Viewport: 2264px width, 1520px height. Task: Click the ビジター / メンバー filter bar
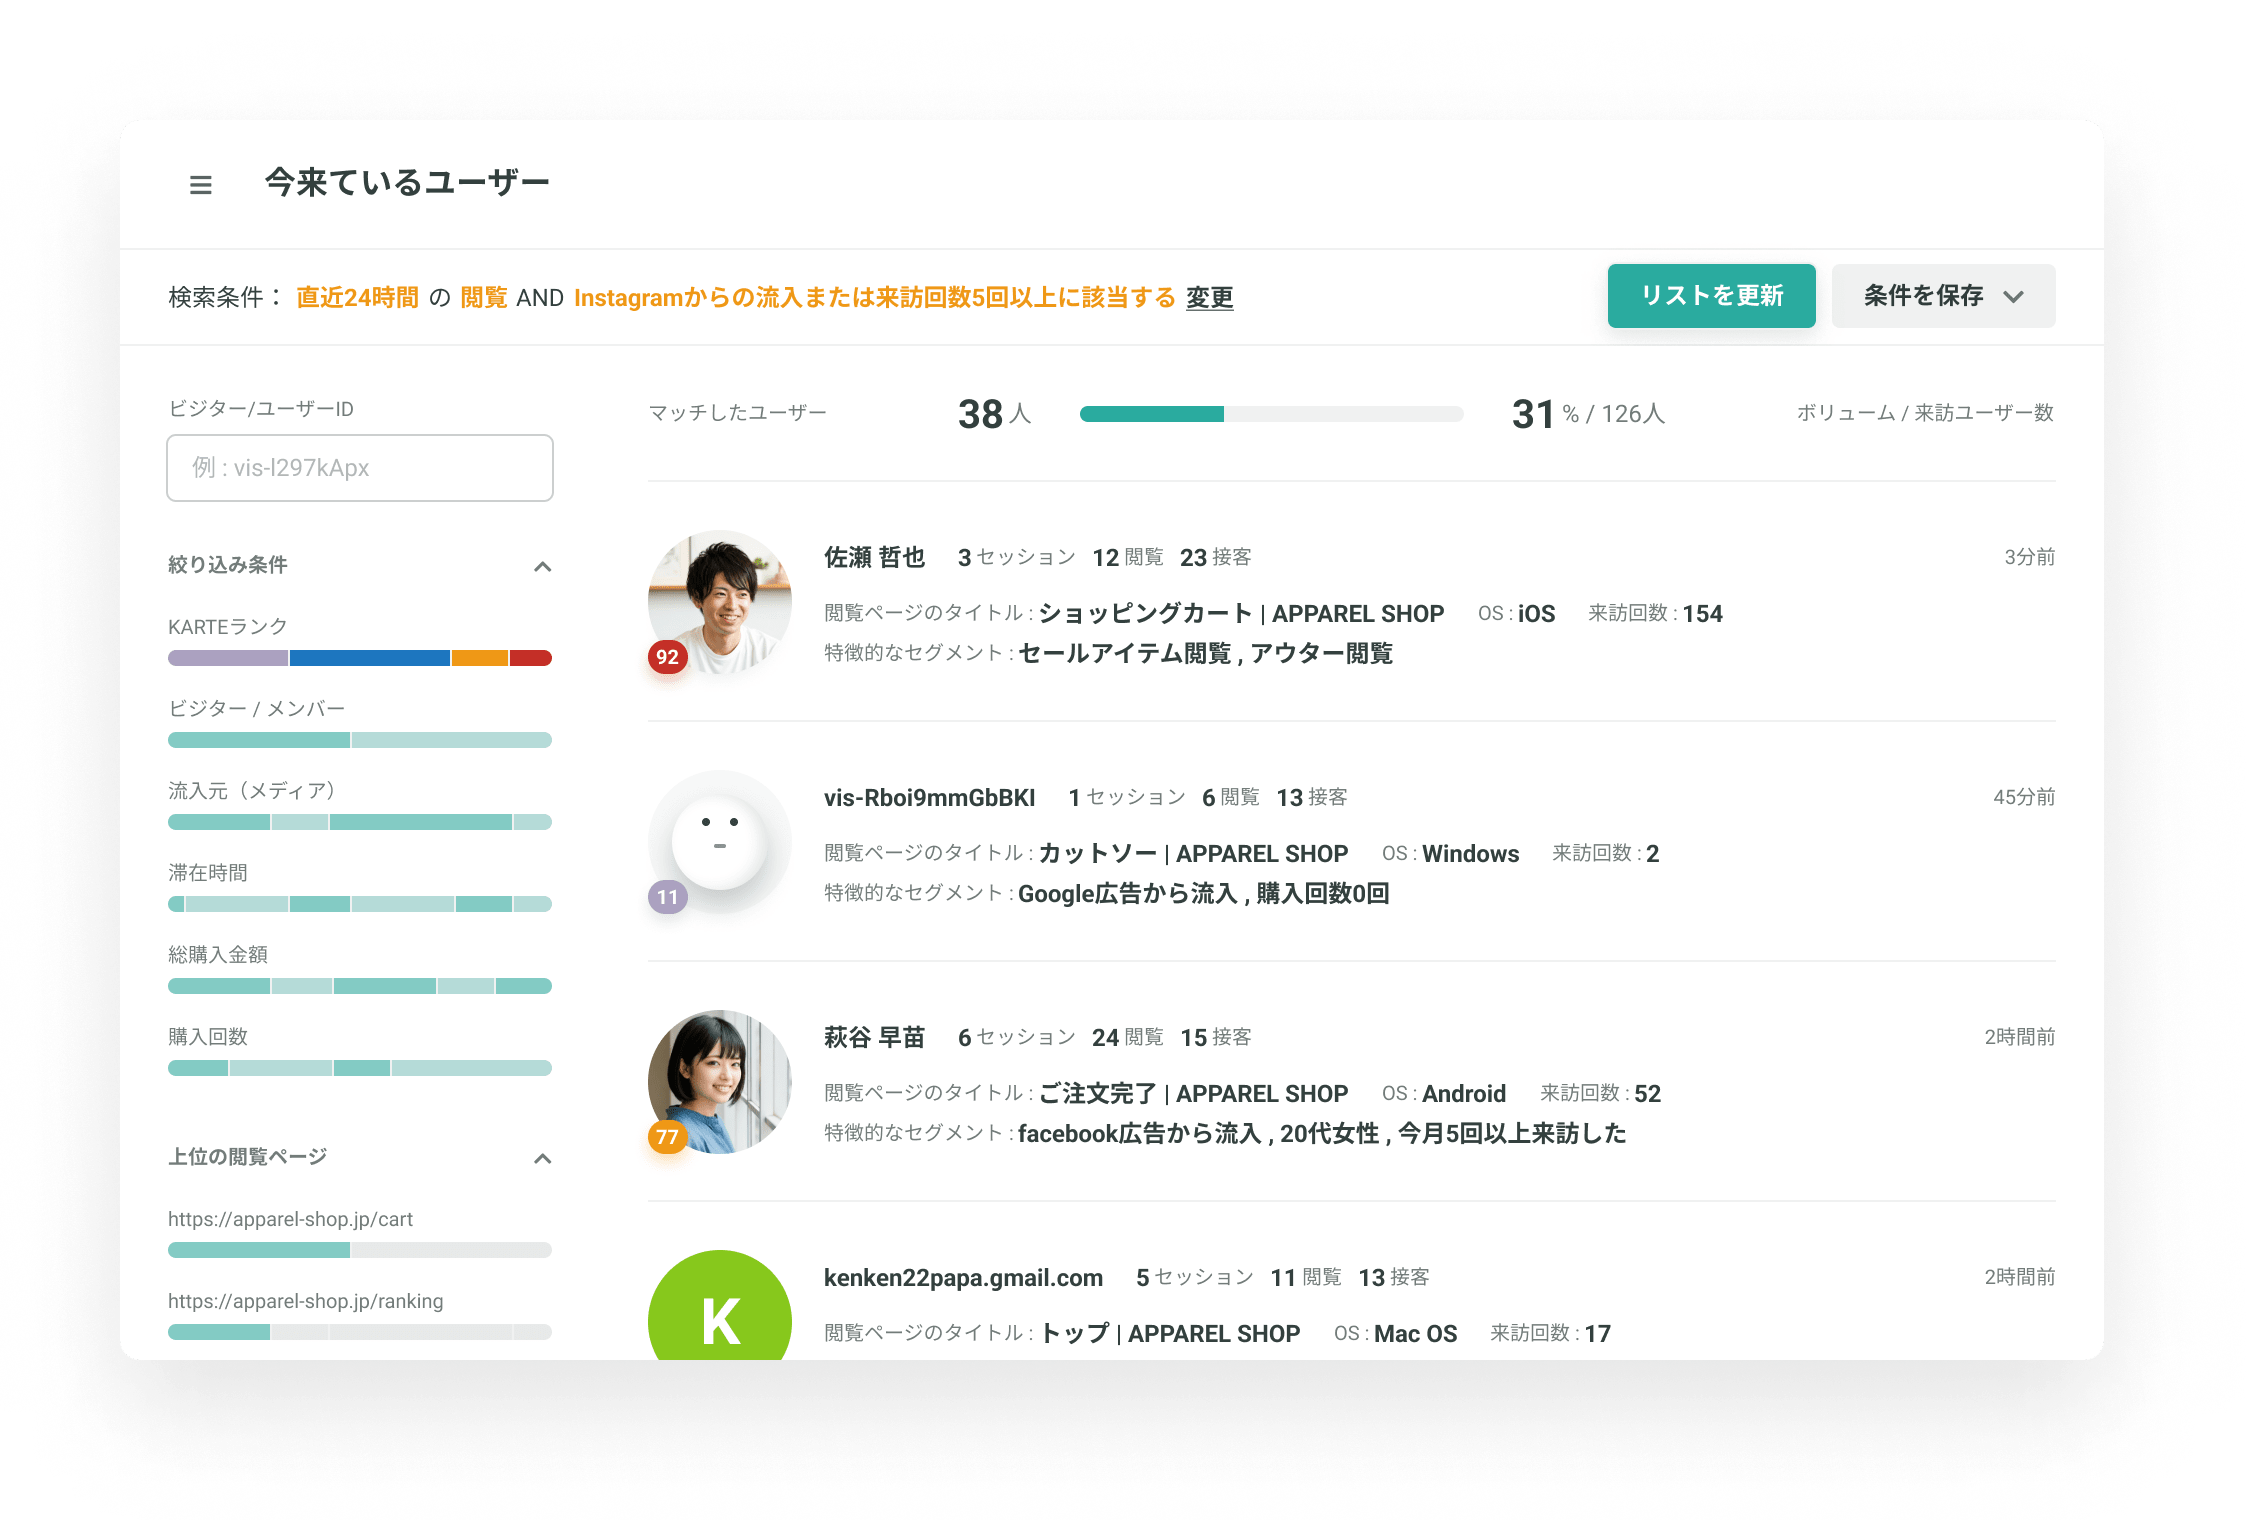point(360,740)
